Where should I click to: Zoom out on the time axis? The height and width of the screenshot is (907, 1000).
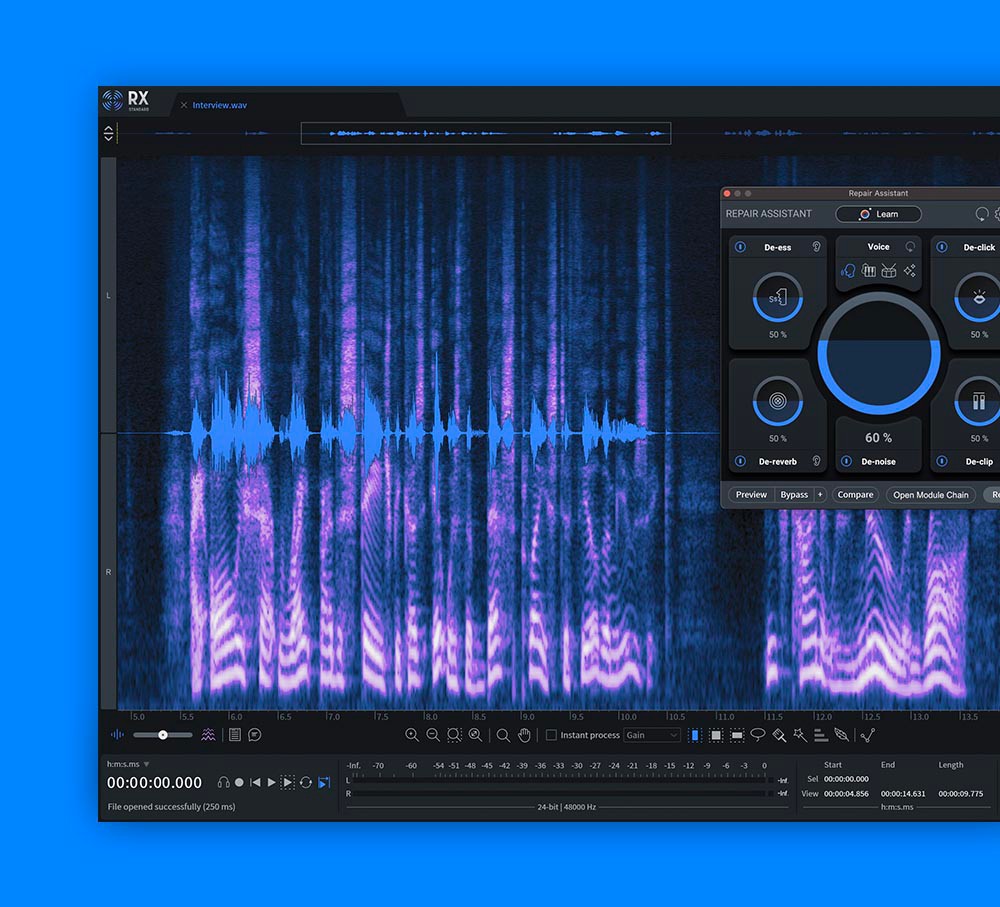(433, 735)
